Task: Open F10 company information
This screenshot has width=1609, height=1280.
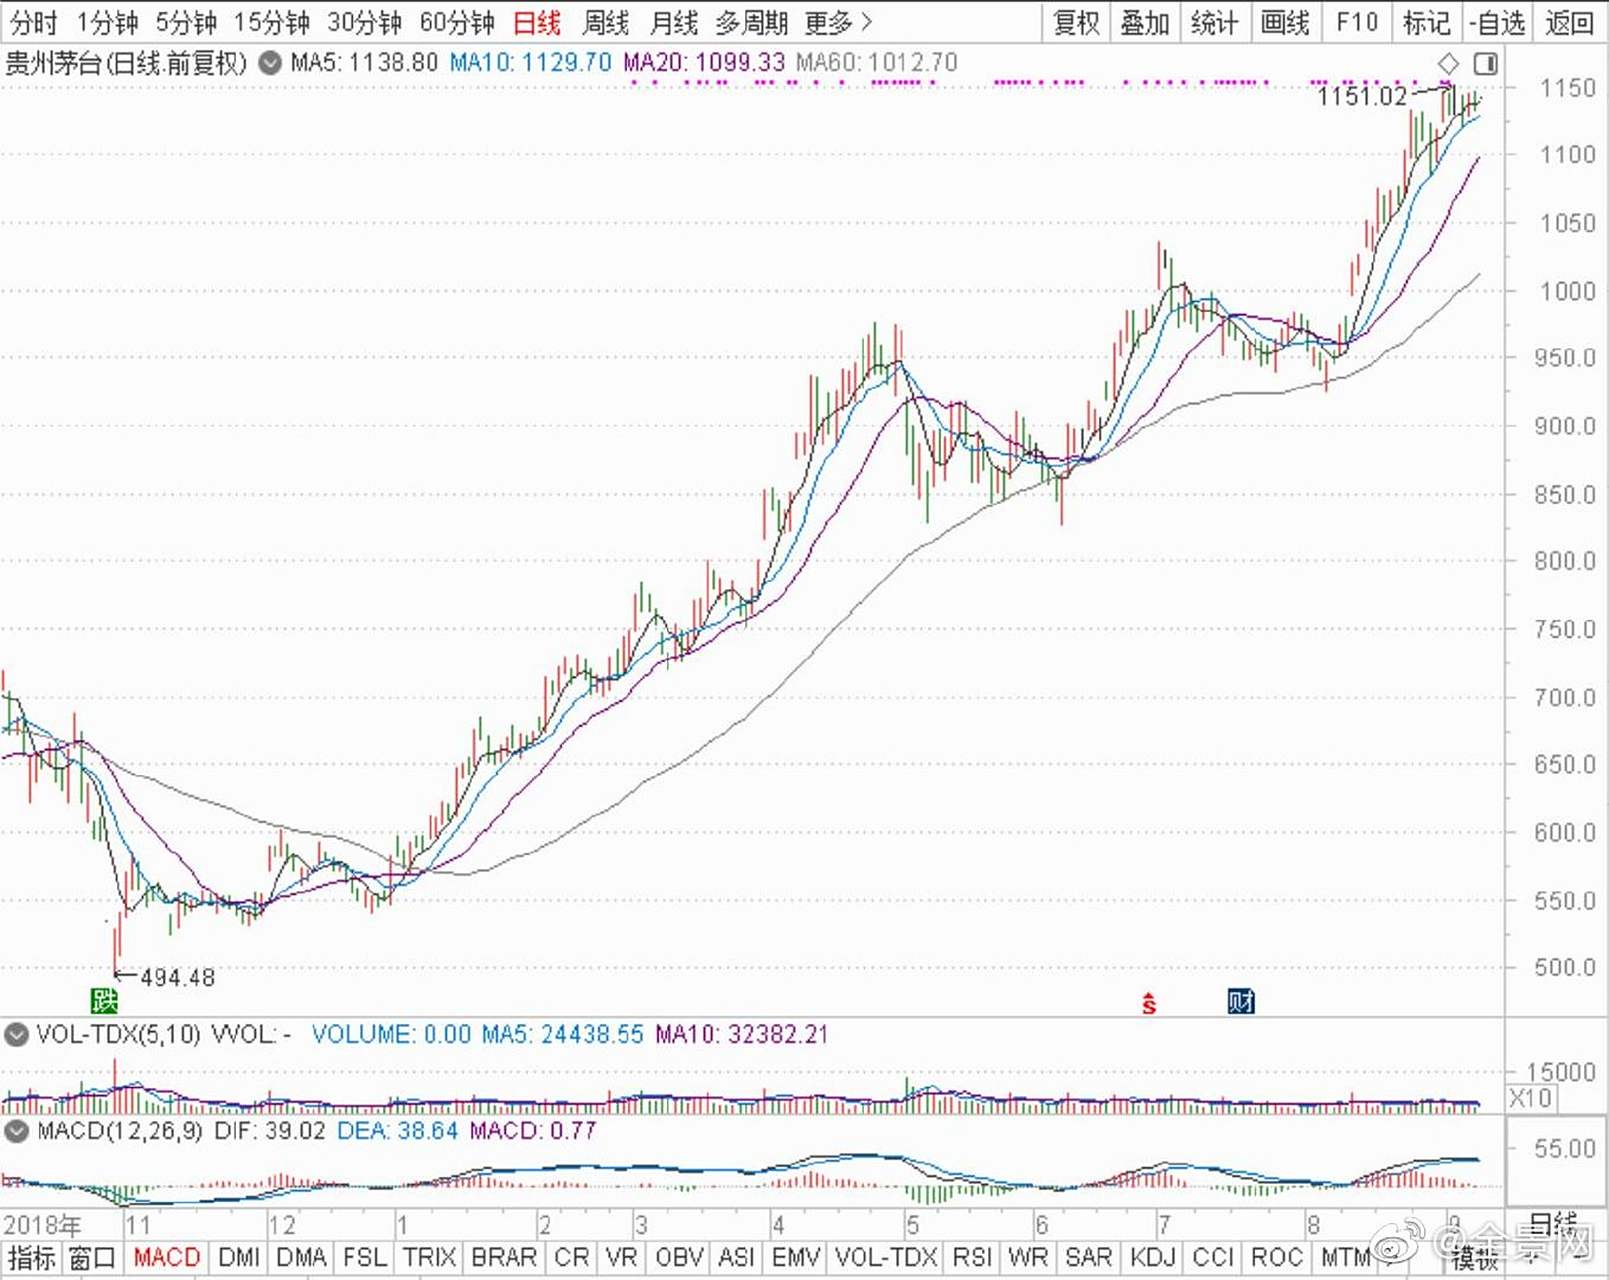Action: coord(1357,22)
